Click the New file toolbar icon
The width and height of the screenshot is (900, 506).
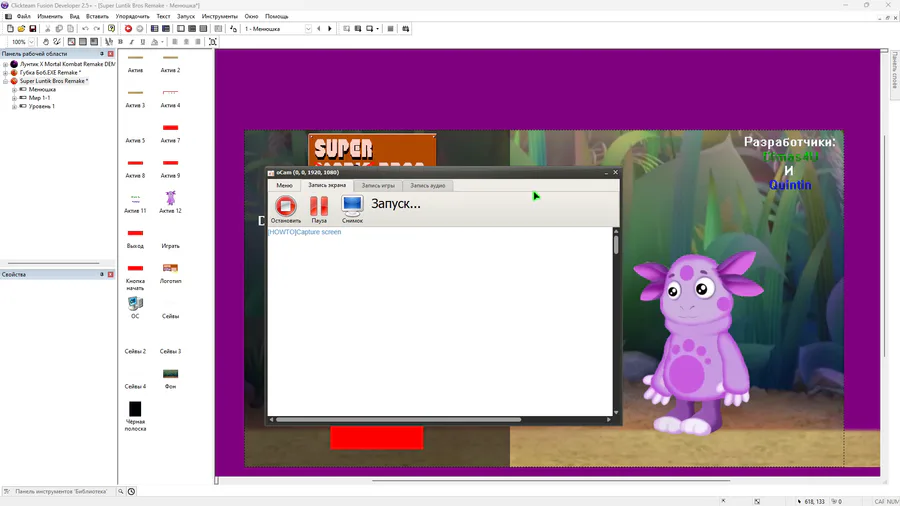coord(10,29)
